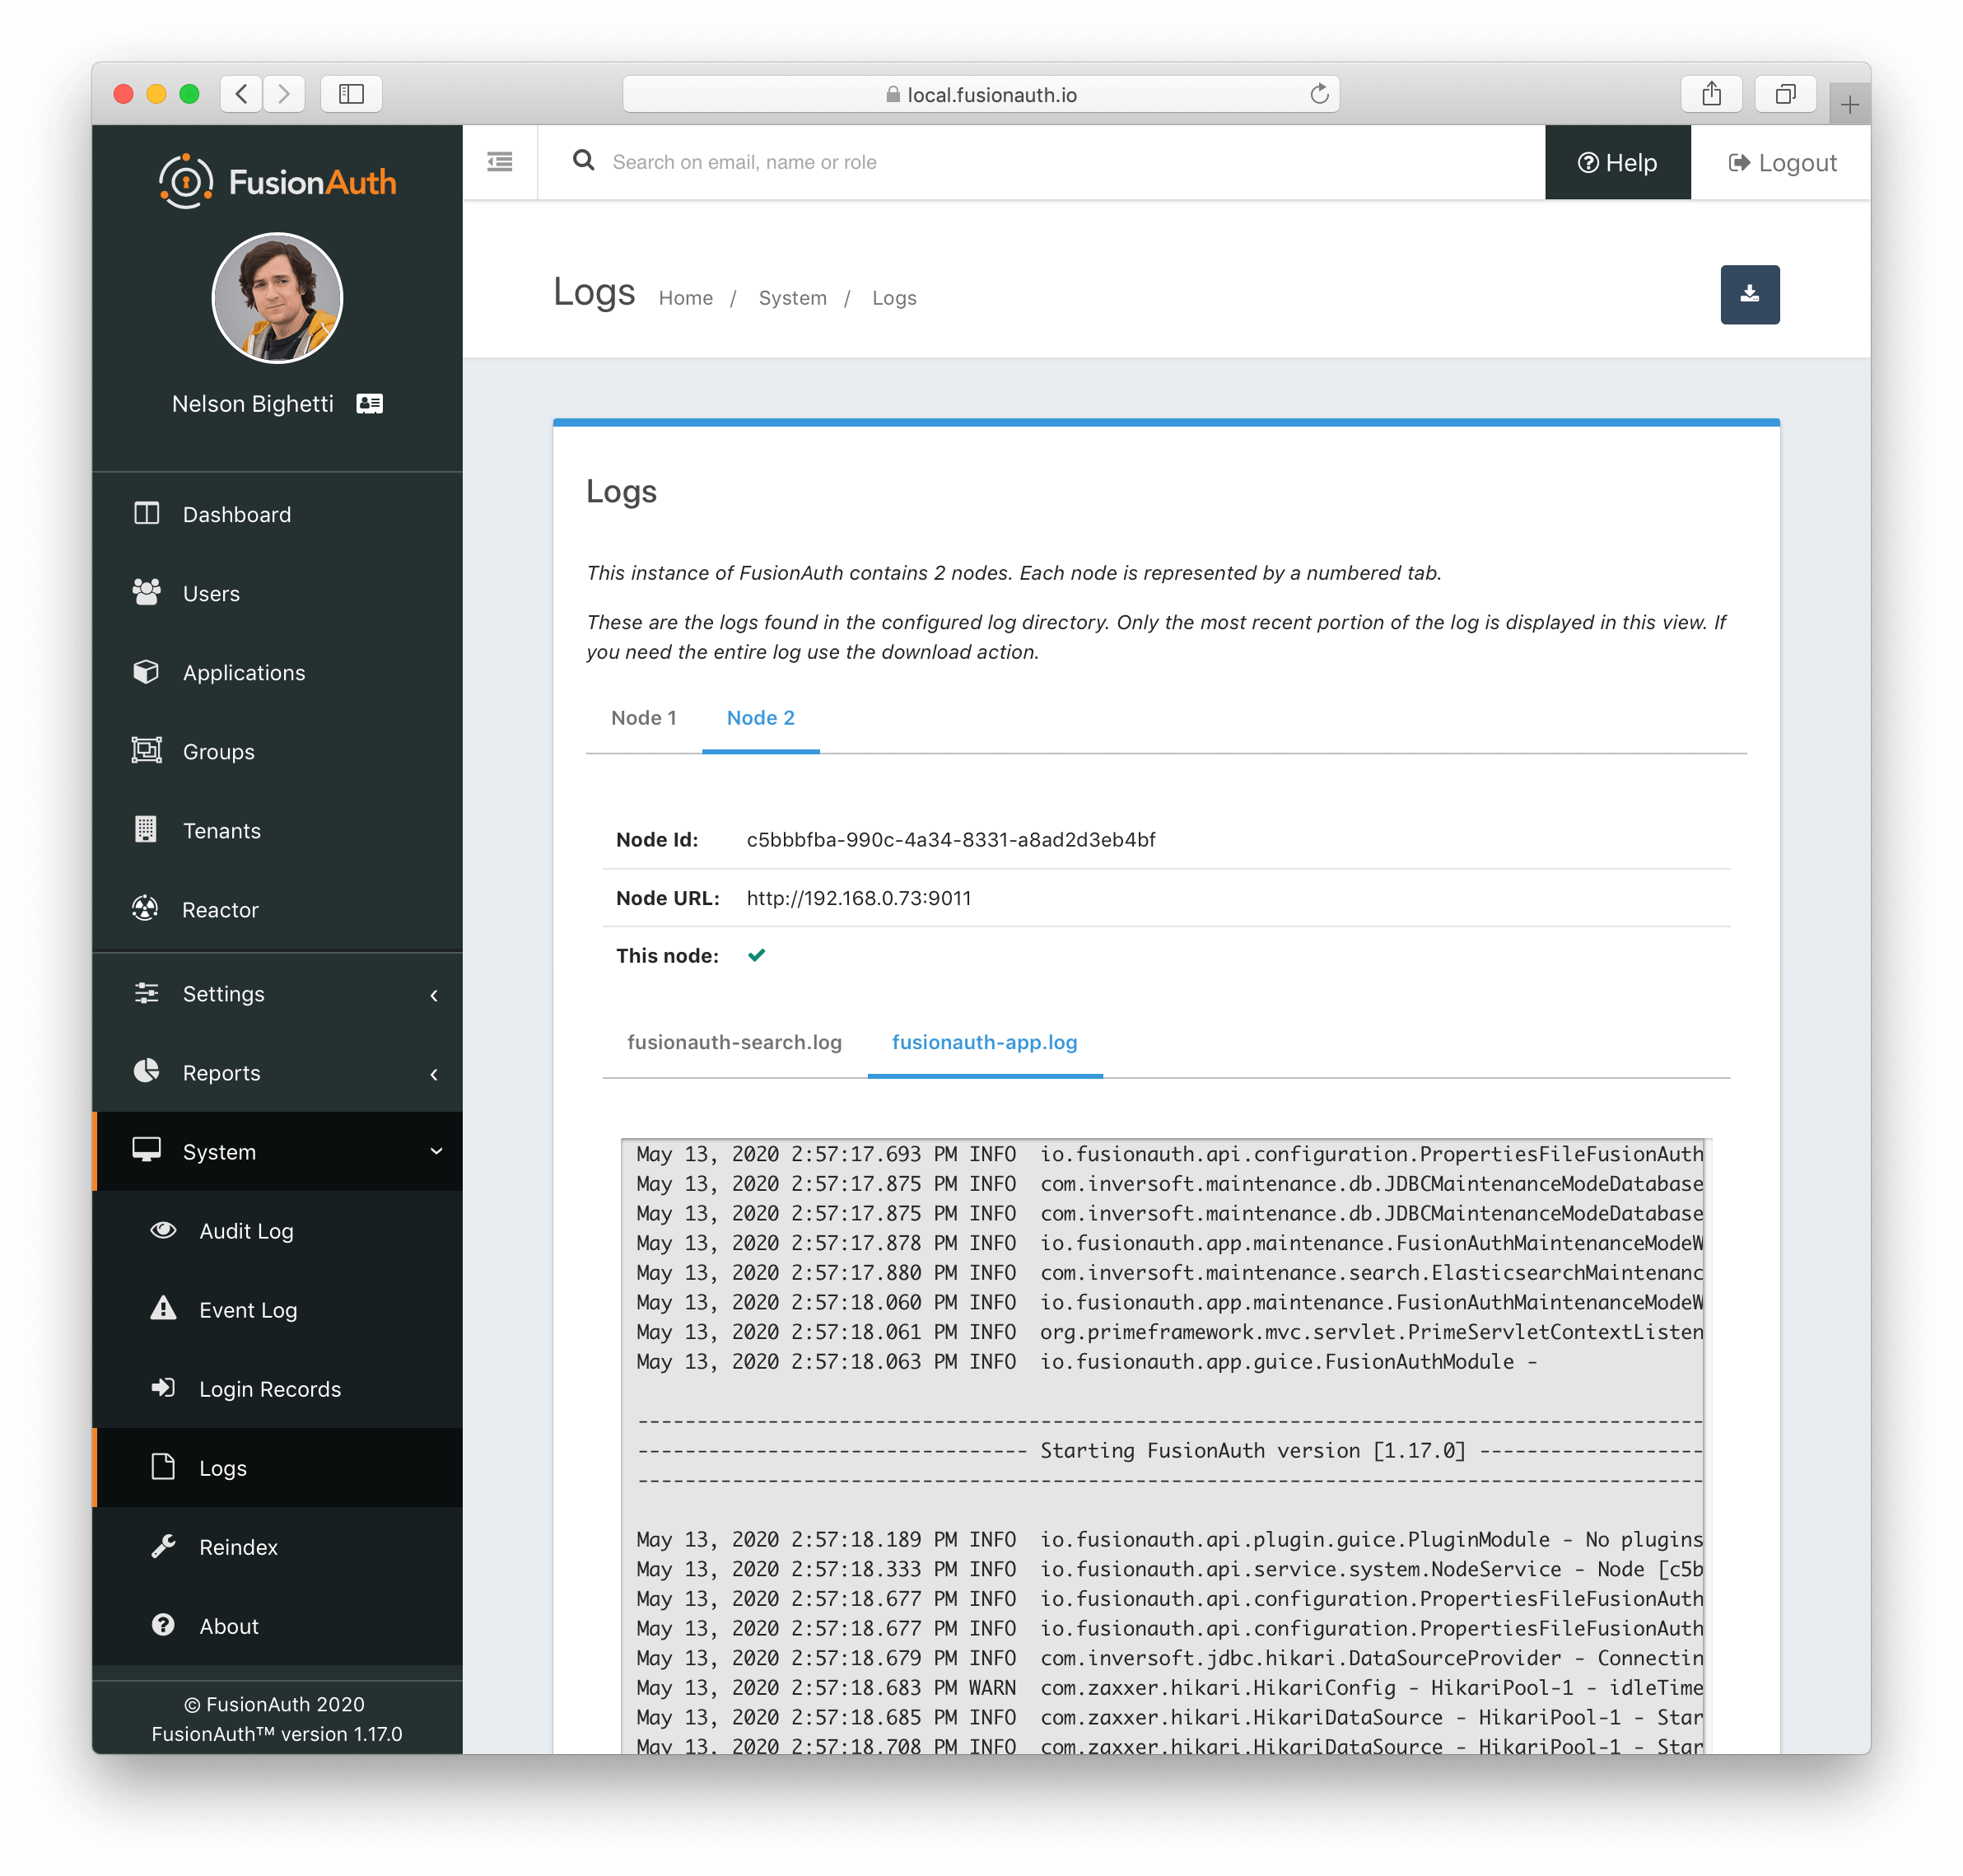Click the About sidebar link

coord(230,1627)
